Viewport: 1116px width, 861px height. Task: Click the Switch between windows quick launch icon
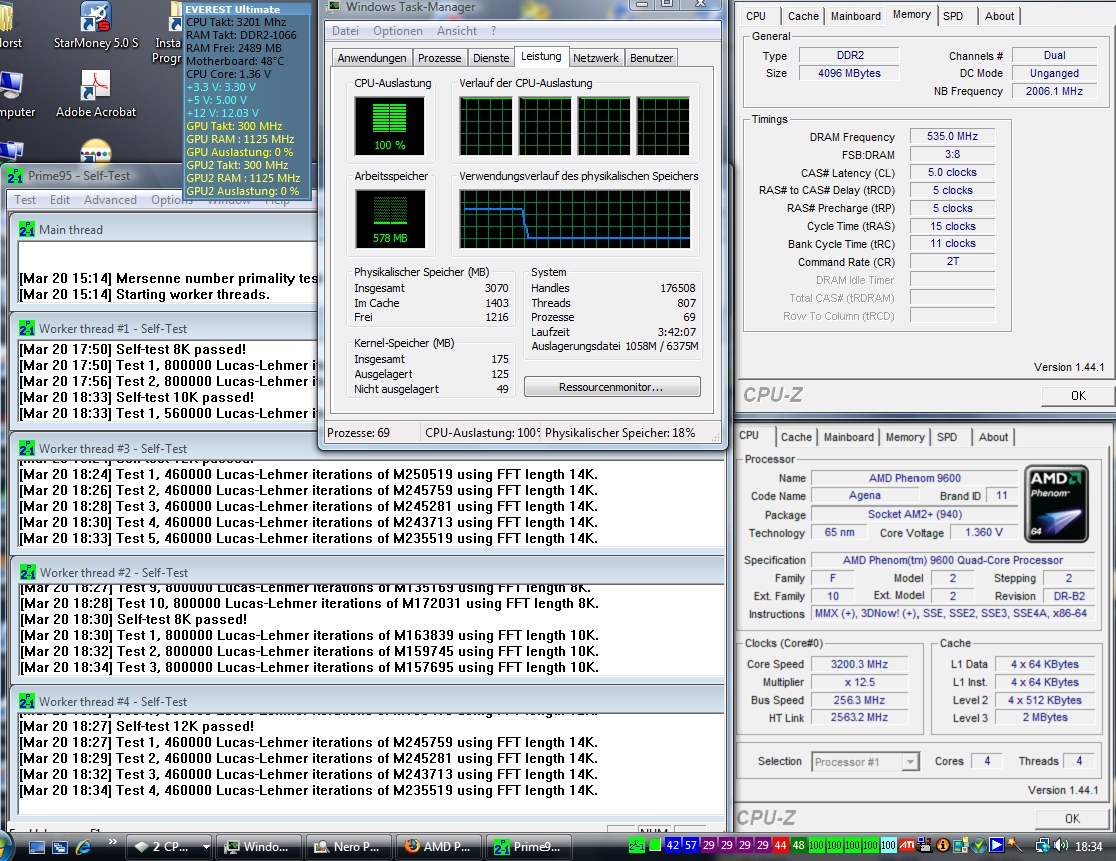(x=60, y=847)
